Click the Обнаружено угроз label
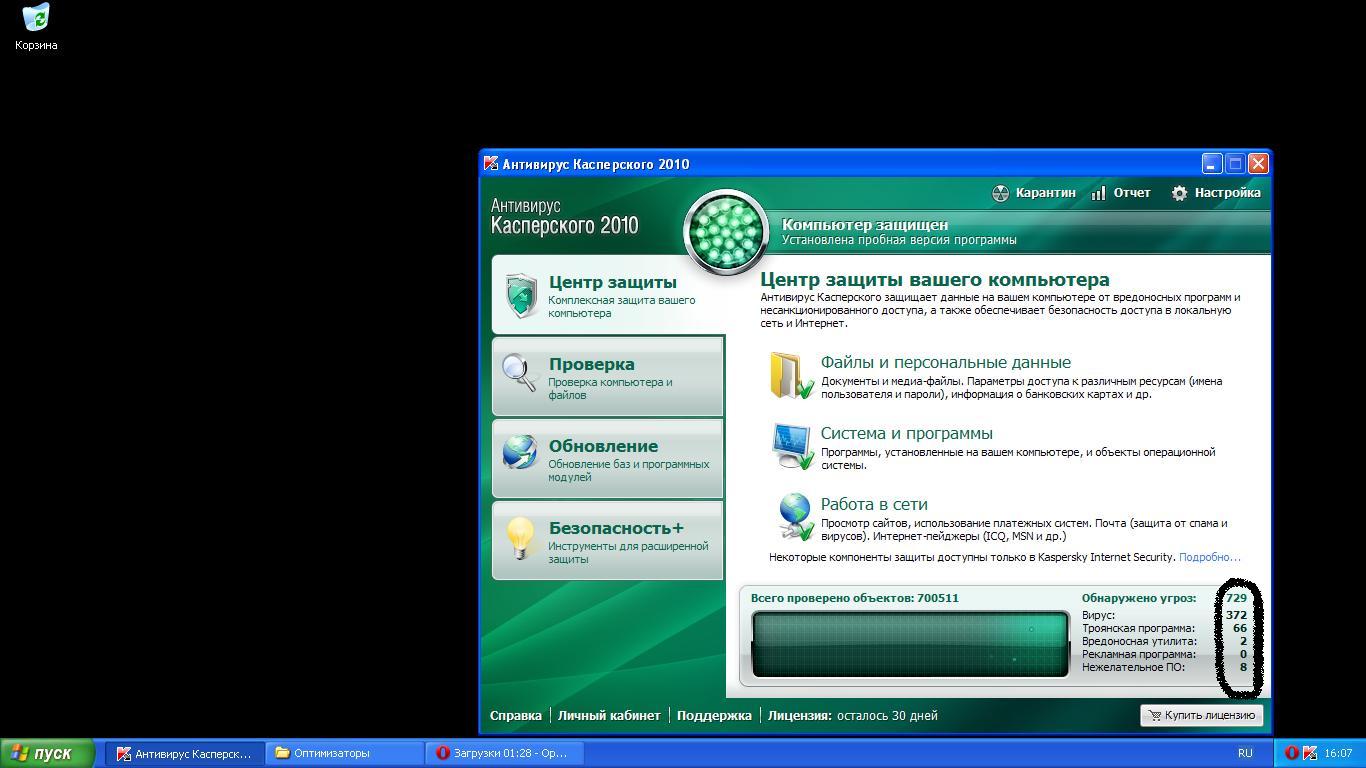Screen dimensions: 1366x768 (1138, 598)
